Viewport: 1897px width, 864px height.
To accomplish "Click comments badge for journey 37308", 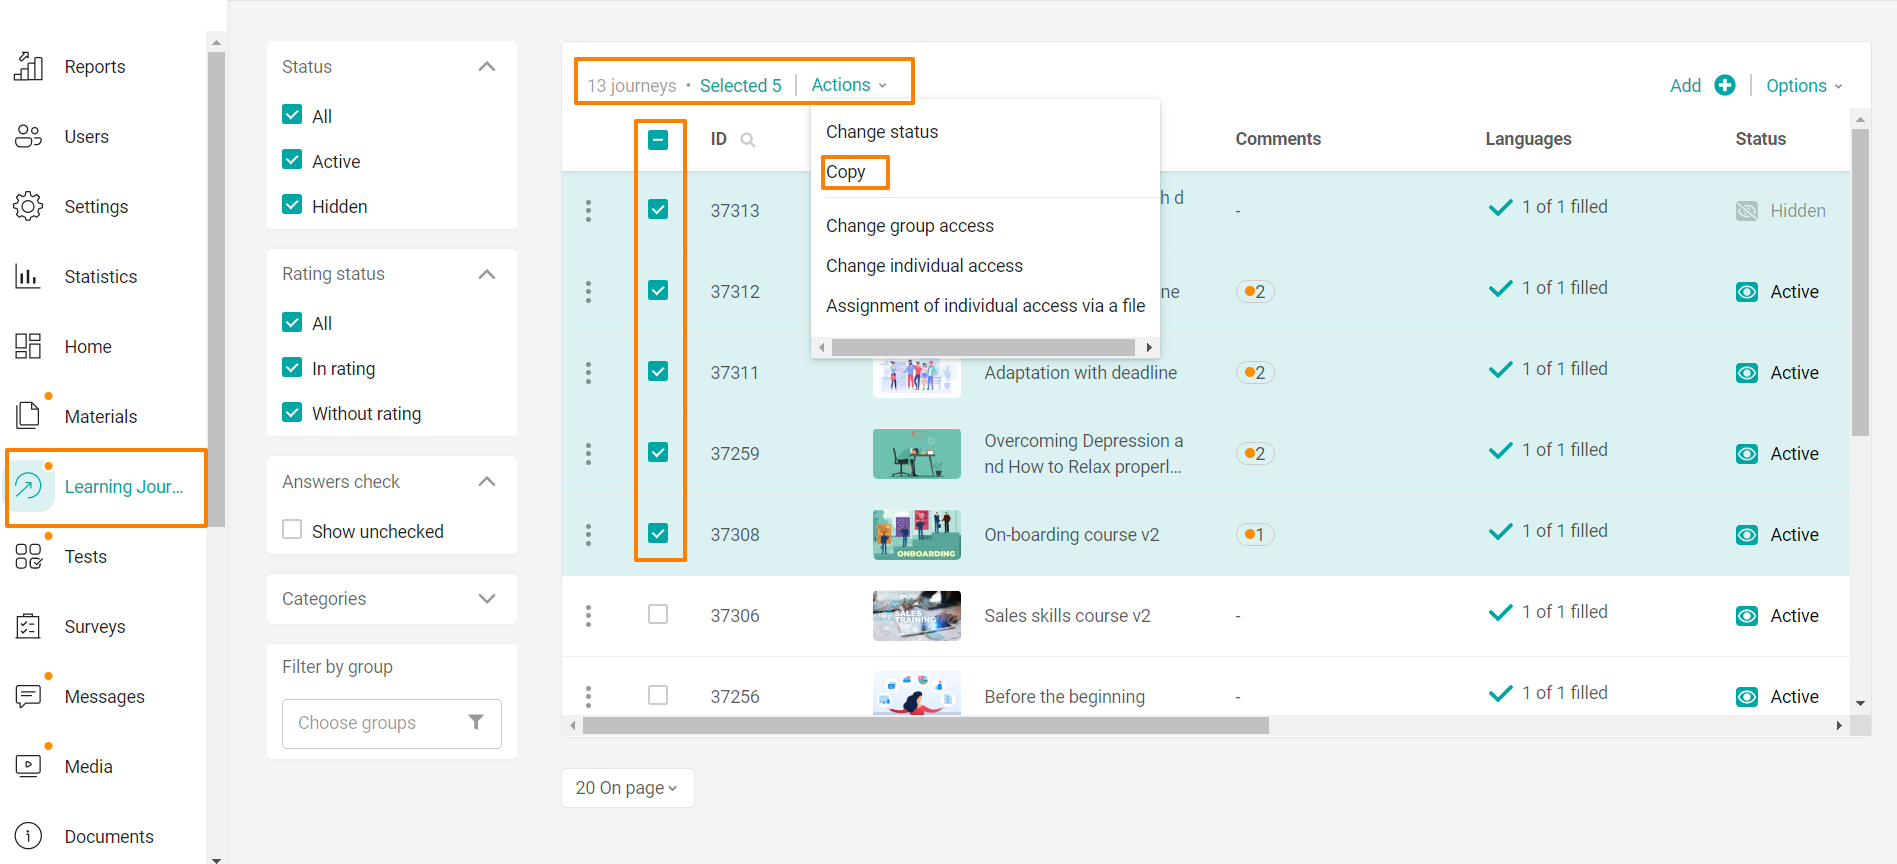I will 1255,534.
